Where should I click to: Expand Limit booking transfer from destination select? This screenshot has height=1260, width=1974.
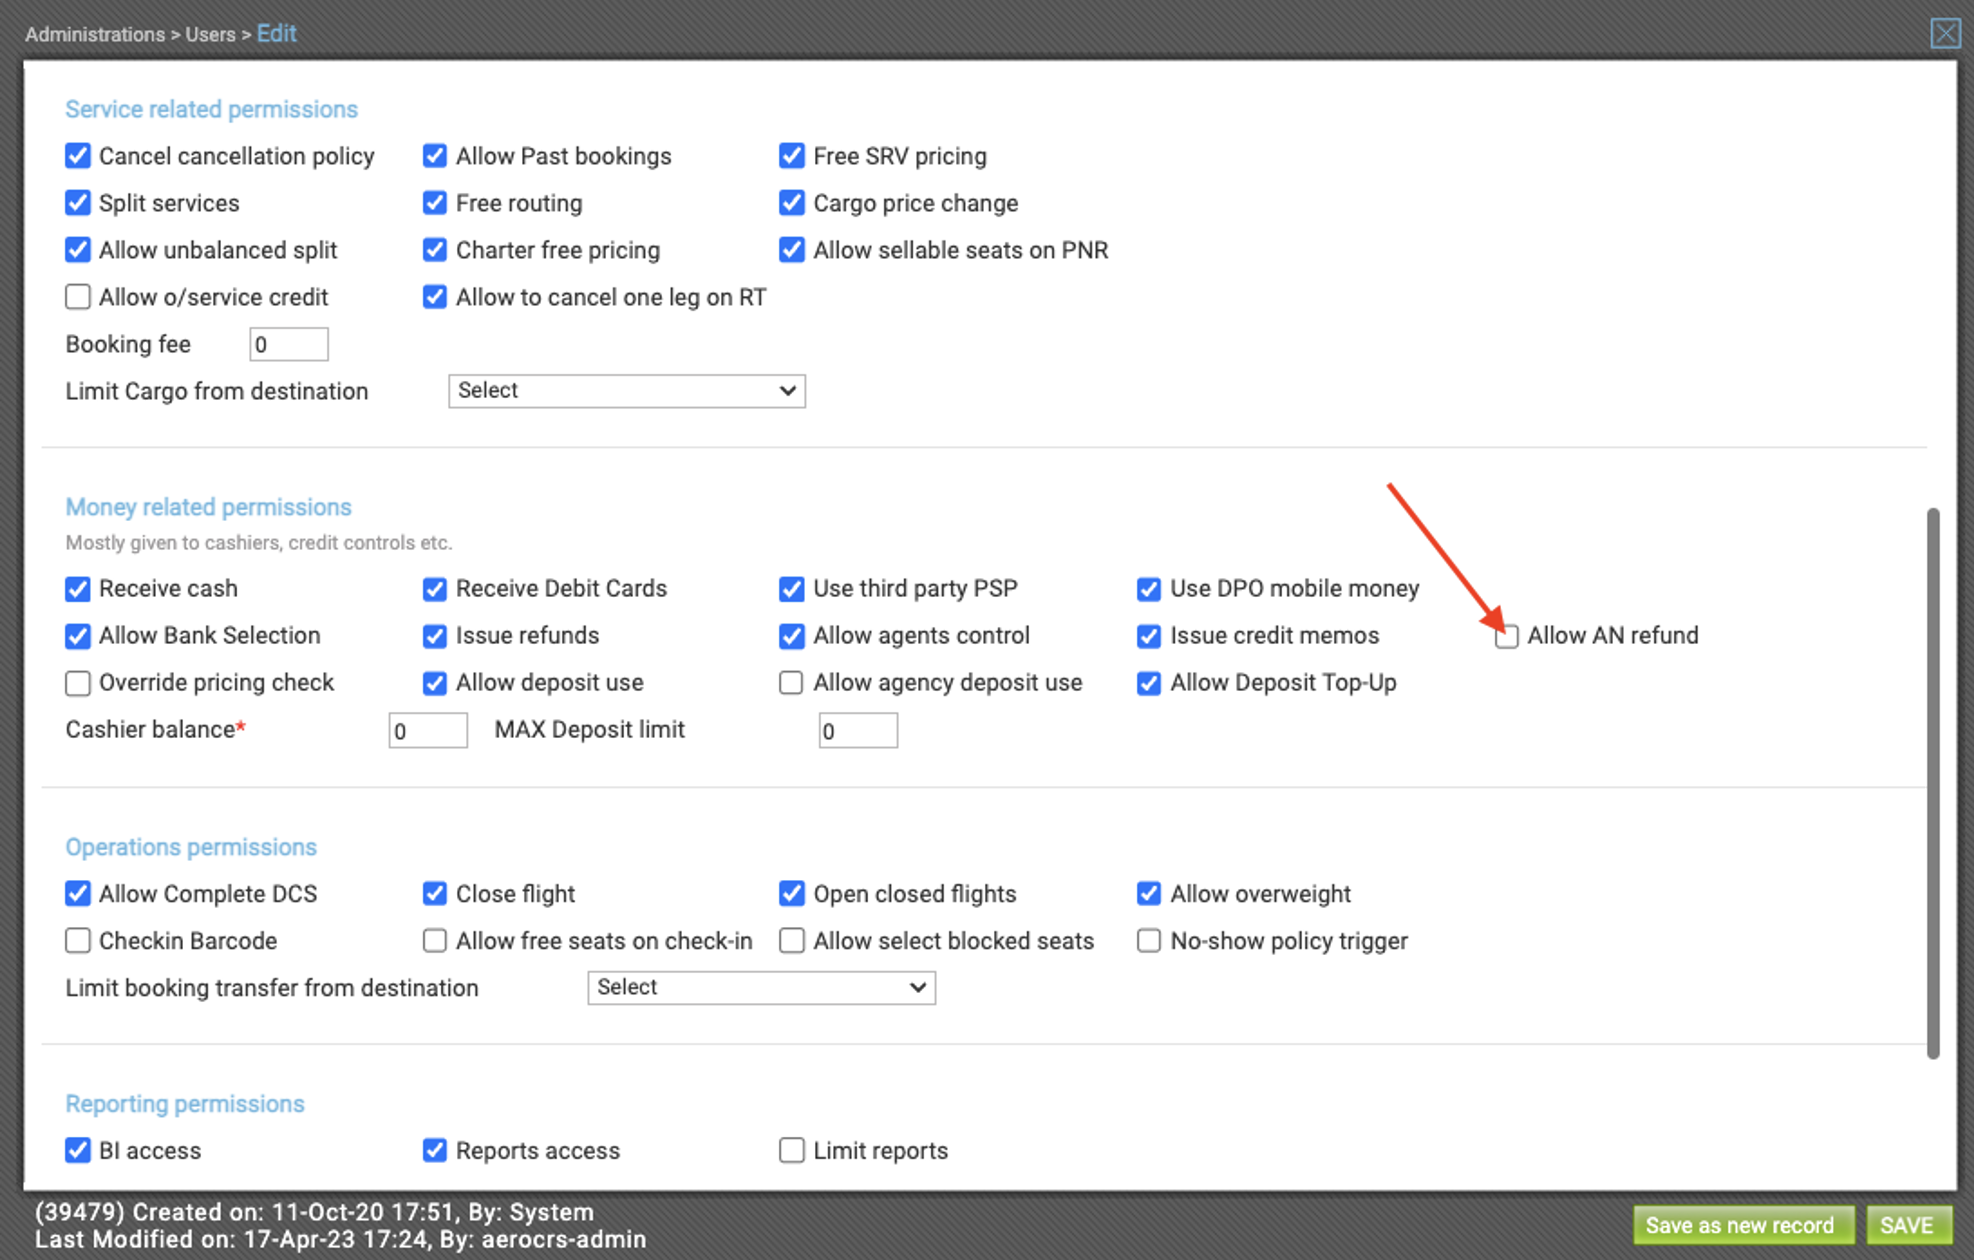click(x=760, y=988)
